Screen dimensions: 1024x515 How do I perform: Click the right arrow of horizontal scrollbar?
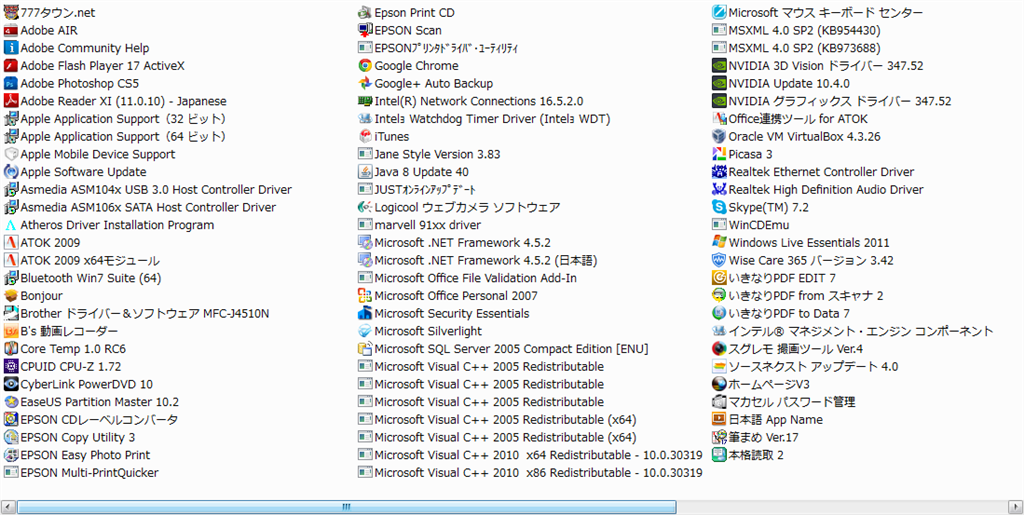click(x=1016, y=507)
